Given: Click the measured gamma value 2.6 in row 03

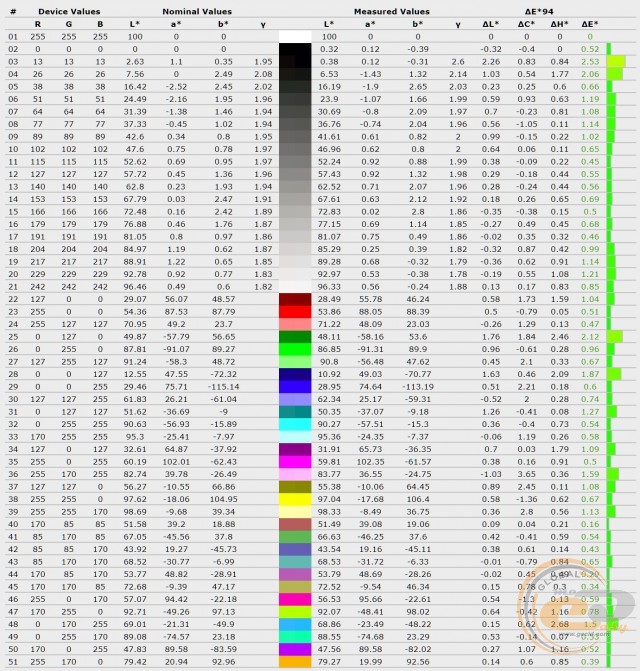Looking at the screenshot, I should pyautogui.click(x=458, y=62).
